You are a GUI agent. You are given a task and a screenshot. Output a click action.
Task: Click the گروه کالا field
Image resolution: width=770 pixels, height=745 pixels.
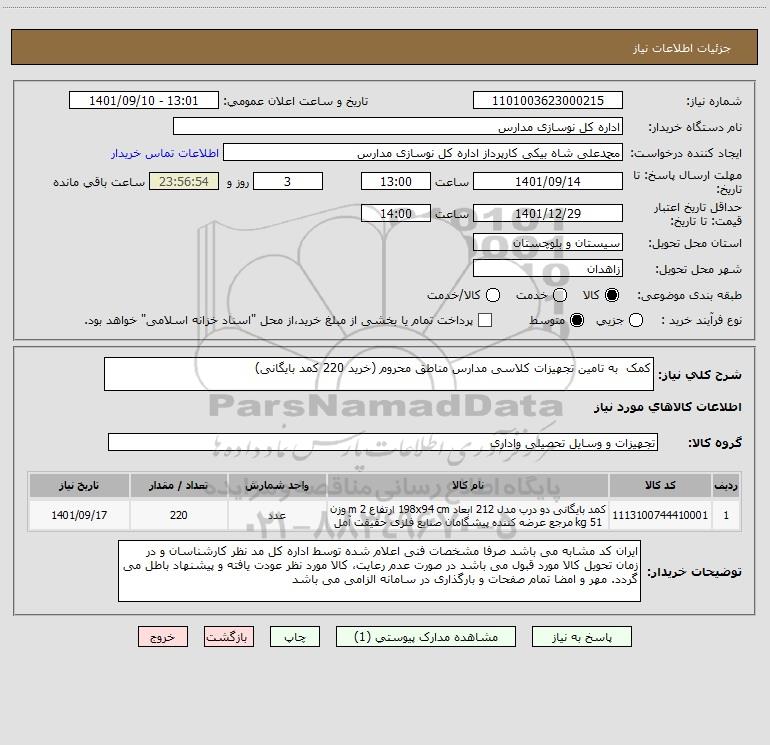(383, 442)
